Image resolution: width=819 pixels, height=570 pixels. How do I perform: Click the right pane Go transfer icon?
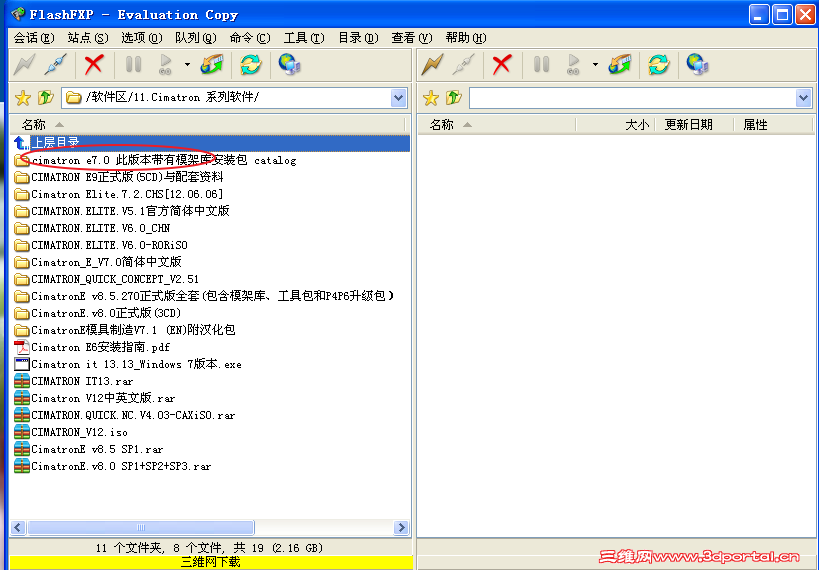pyautogui.click(x=574, y=65)
